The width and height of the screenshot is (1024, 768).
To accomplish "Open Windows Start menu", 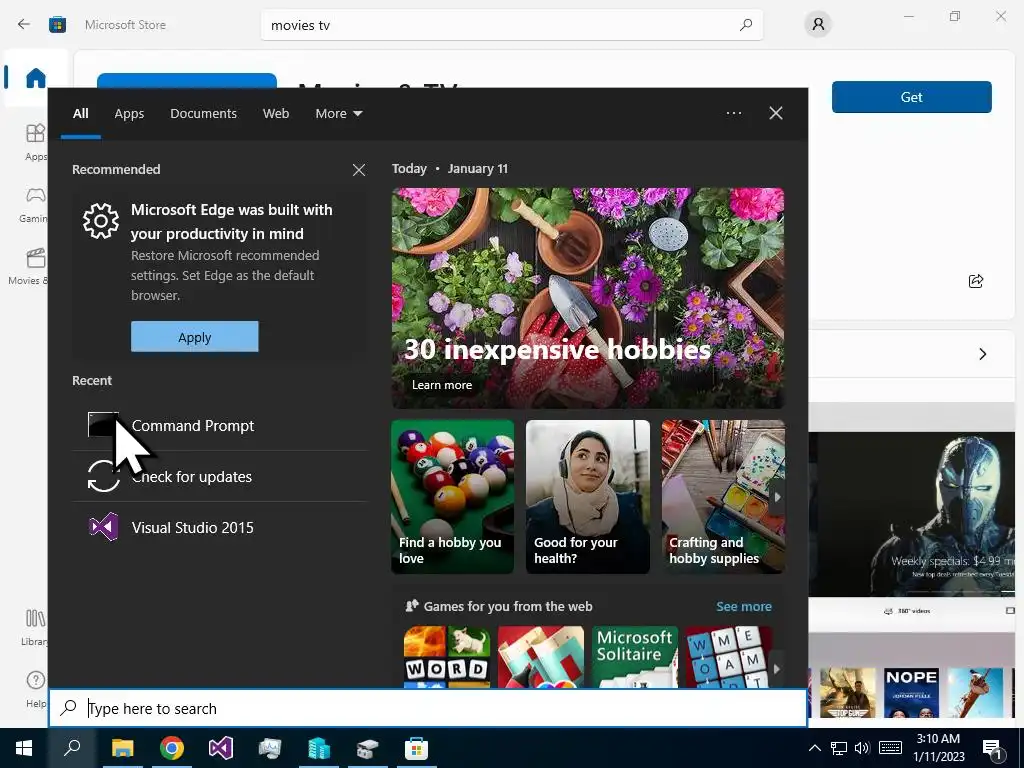I will pos(24,748).
